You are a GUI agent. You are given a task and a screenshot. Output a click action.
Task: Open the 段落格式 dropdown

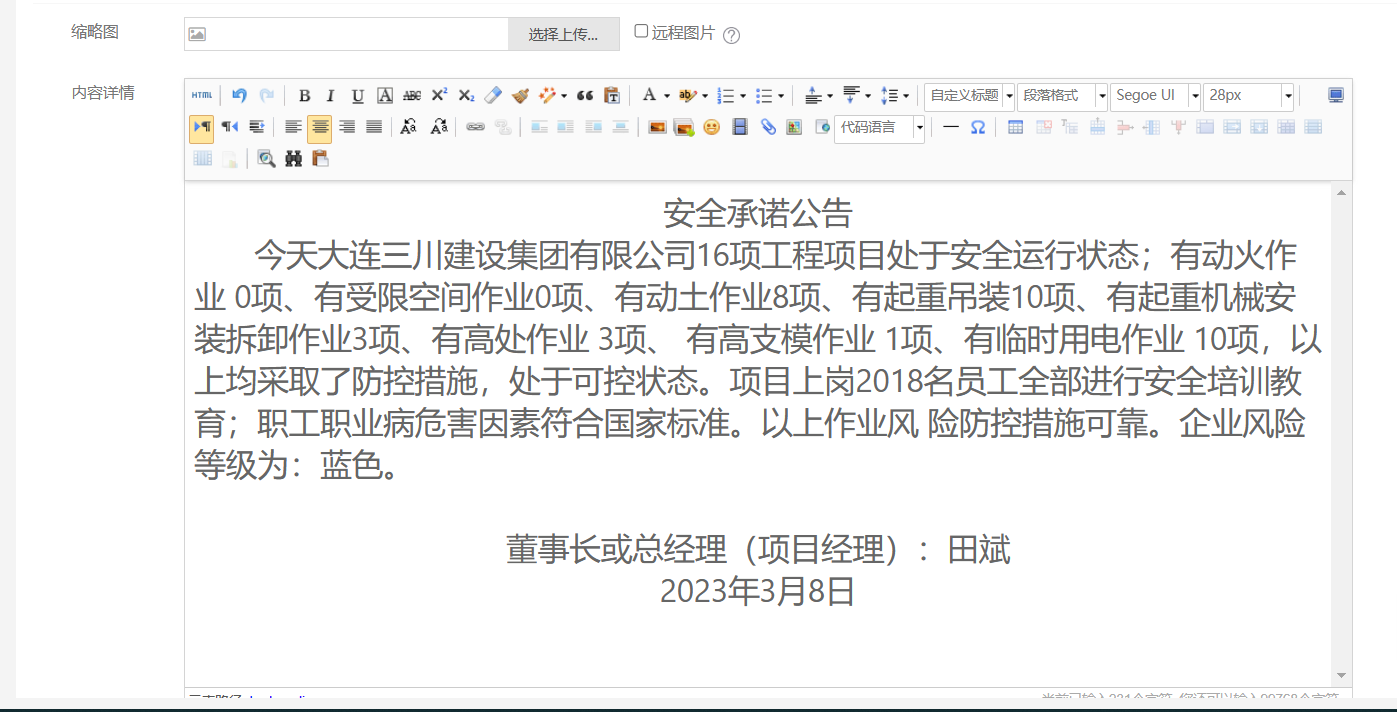1062,96
